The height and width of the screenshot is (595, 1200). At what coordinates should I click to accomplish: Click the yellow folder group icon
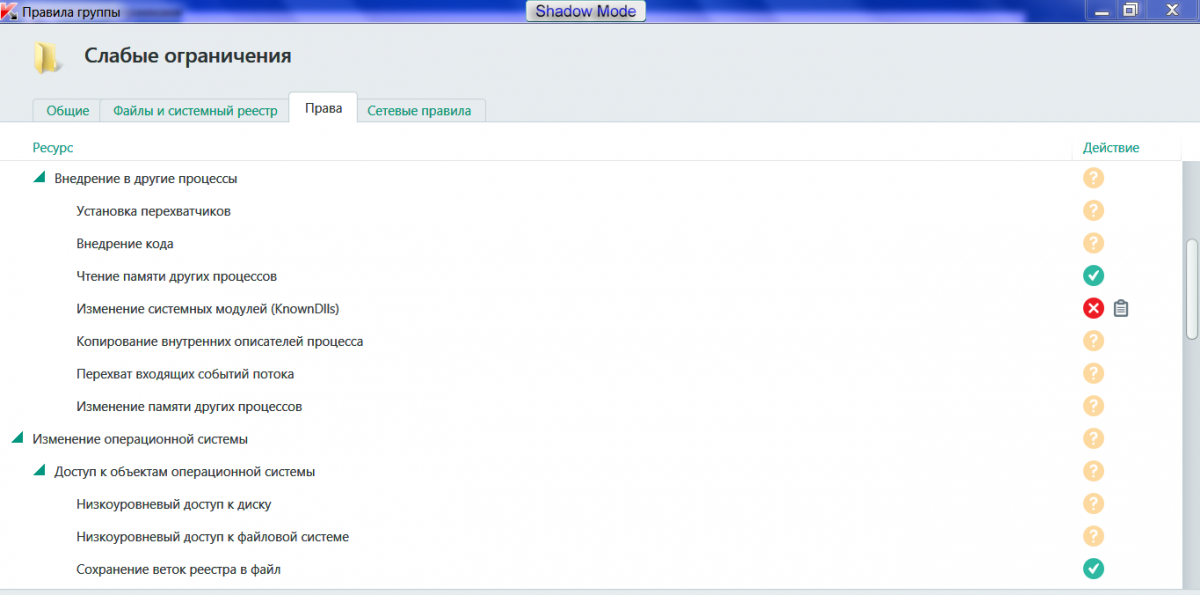(x=46, y=58)
